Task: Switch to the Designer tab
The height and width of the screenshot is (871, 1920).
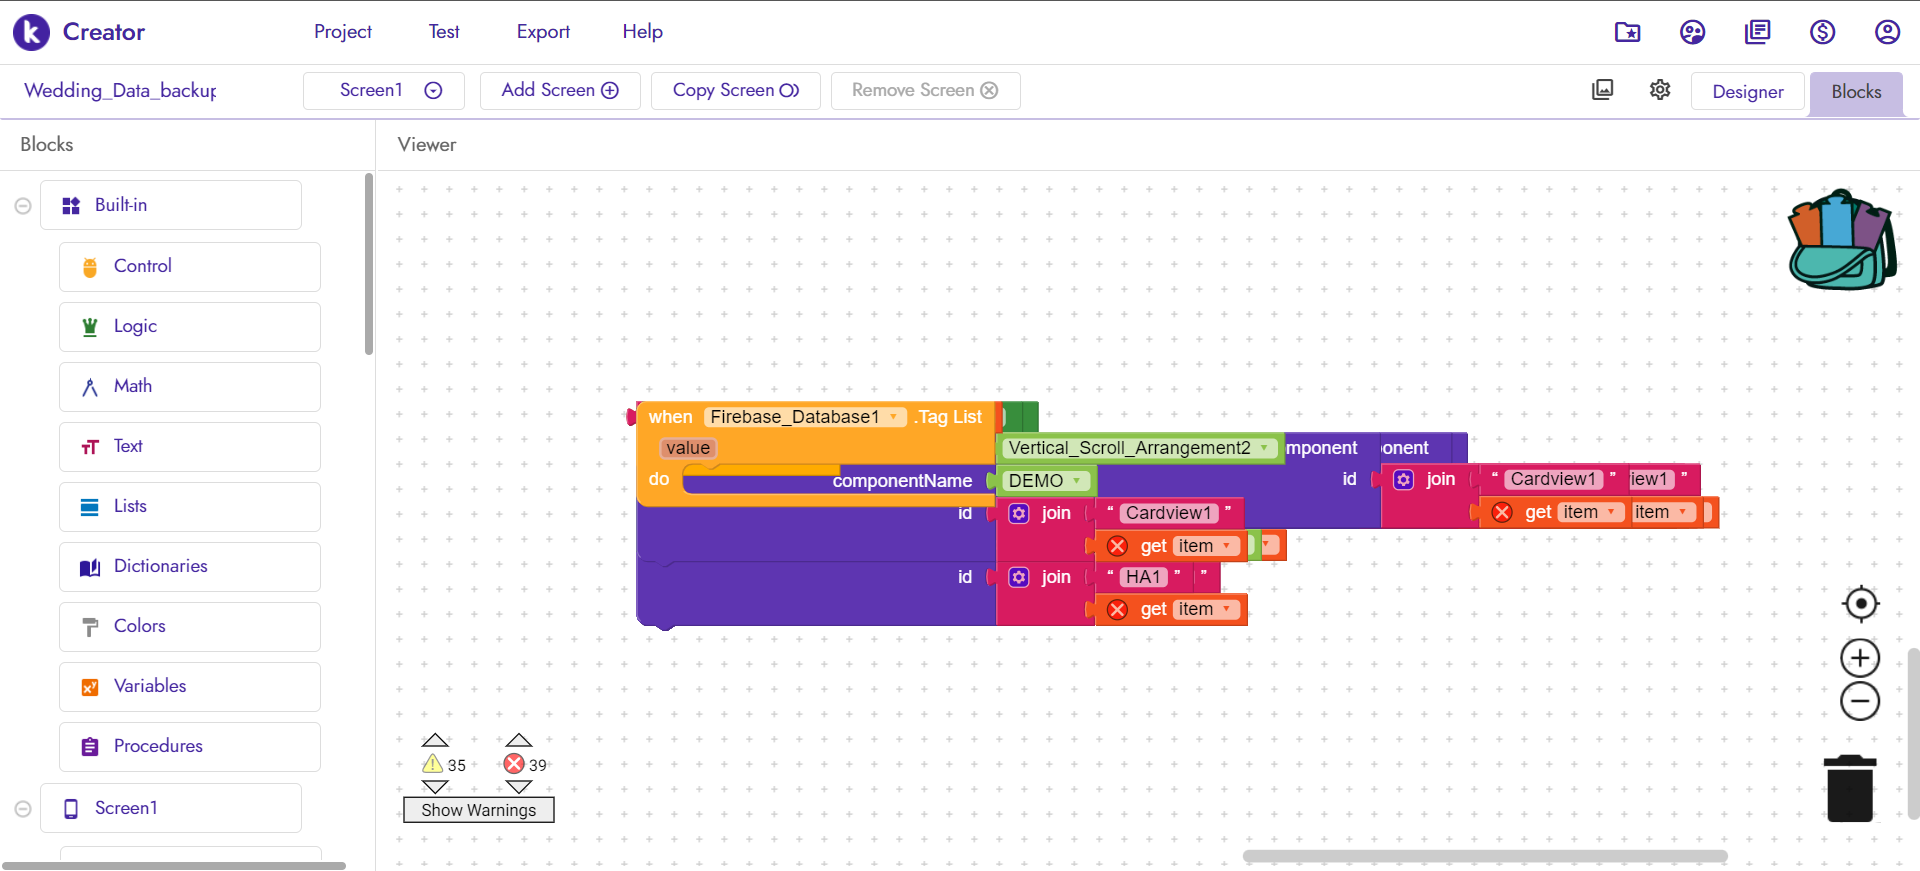Action: pos(1747,92)
